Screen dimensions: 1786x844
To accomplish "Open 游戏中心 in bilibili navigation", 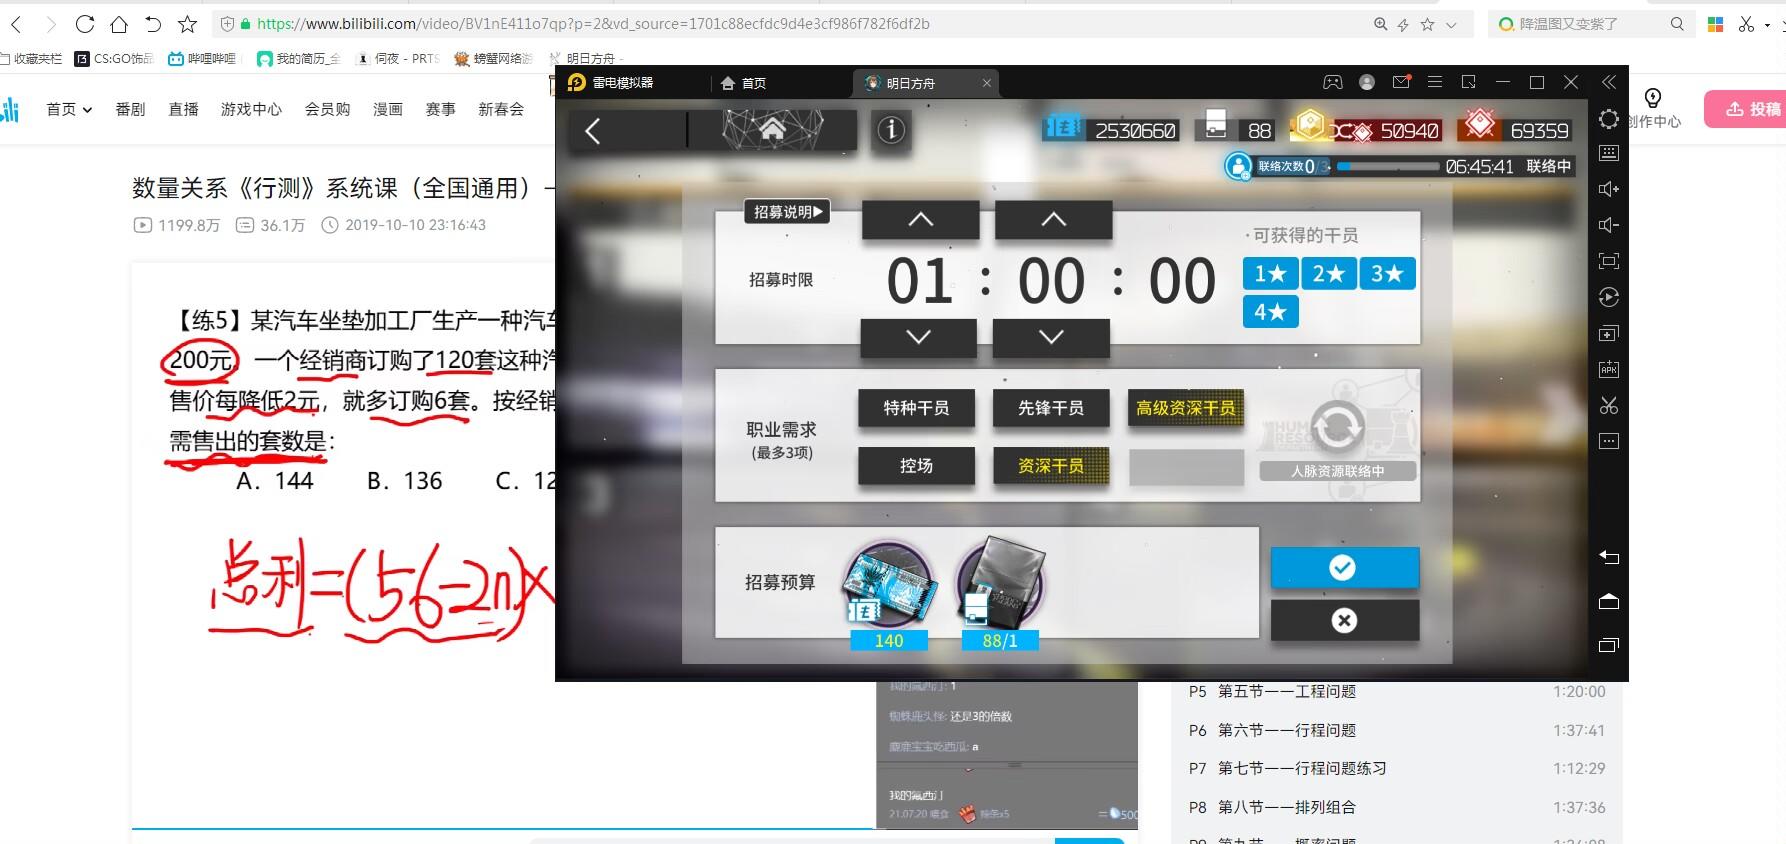I will pos(251,109).
